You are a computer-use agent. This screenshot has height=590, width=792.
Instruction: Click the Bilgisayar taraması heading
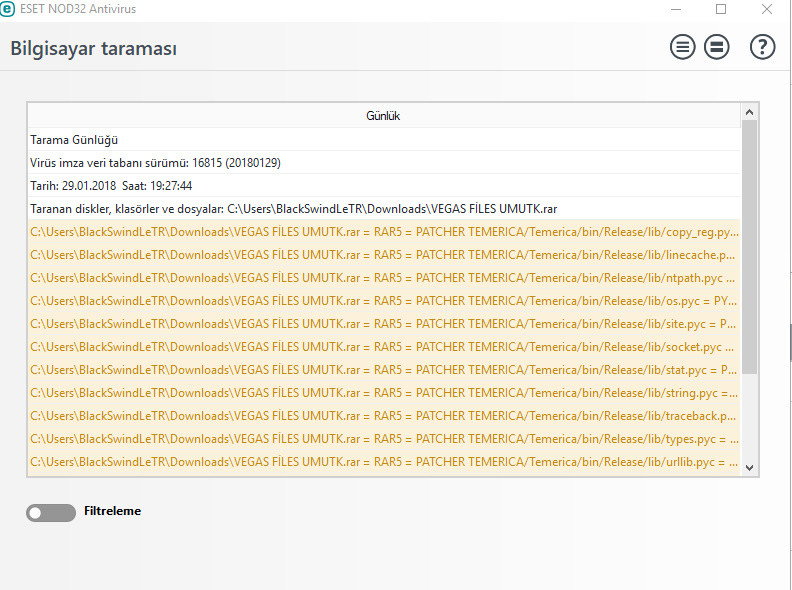[x=93, y=48]
